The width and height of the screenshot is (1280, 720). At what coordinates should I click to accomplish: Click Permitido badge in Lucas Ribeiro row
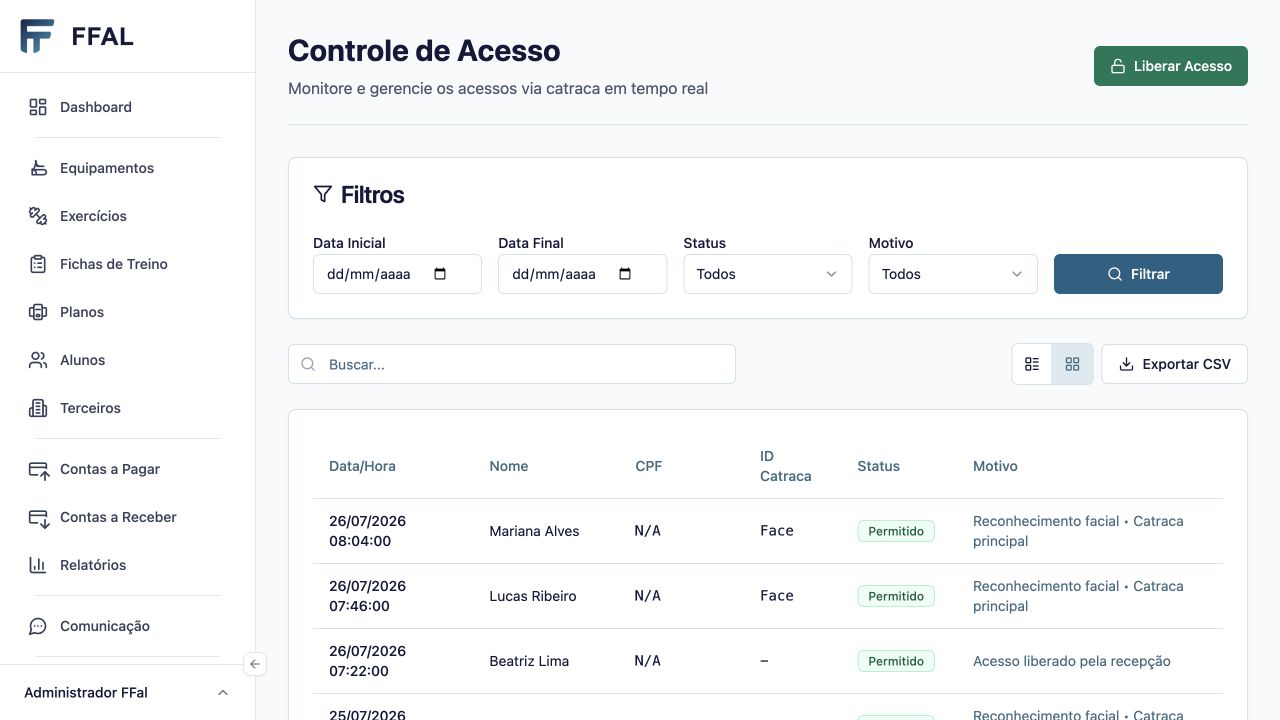click(x=896, y=596)
